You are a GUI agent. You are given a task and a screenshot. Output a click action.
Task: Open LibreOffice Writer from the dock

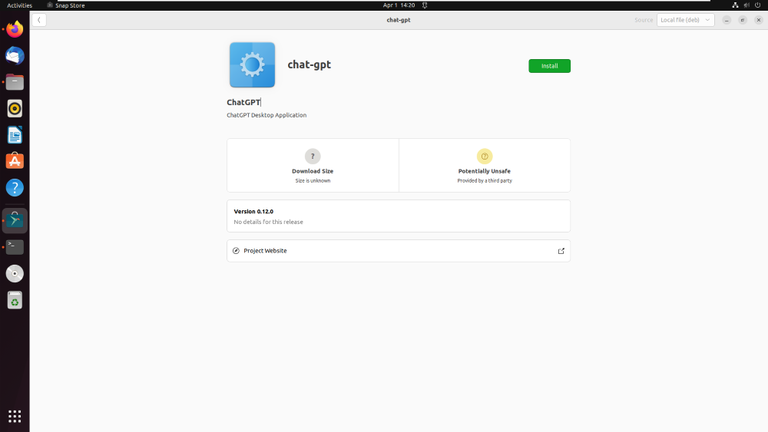15,135
